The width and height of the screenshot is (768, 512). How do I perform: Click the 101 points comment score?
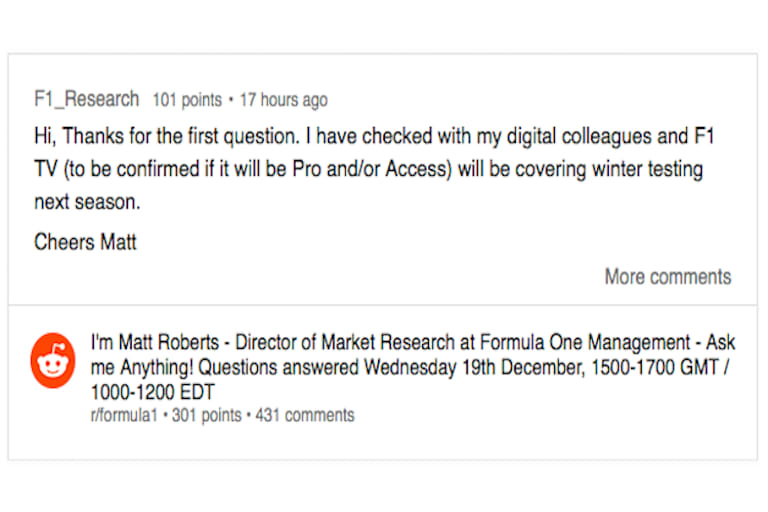coord(187,100)
